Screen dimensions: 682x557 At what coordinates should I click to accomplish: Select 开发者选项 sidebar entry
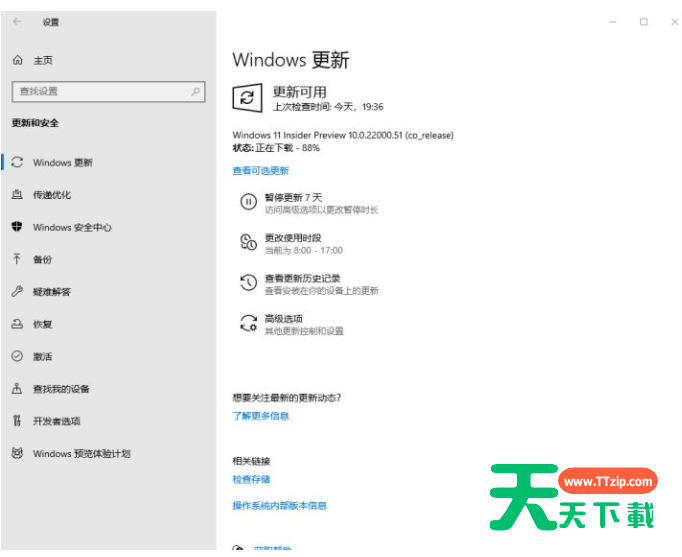click(57, 421)
